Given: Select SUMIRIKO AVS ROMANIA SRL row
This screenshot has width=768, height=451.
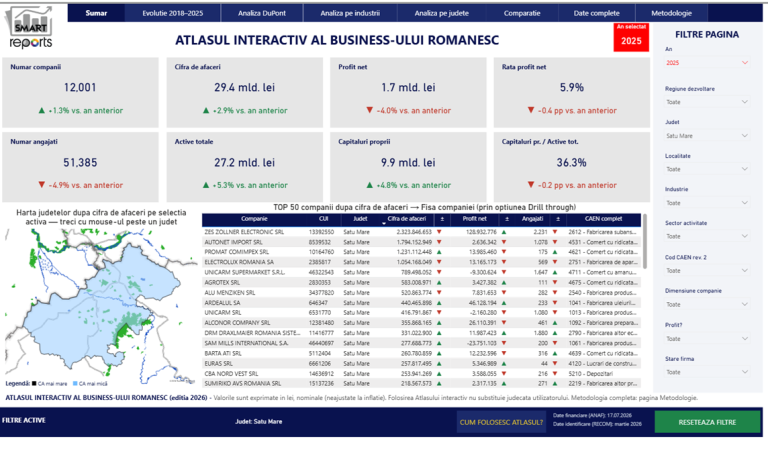Looking at the screenshot, I should 421,384.
